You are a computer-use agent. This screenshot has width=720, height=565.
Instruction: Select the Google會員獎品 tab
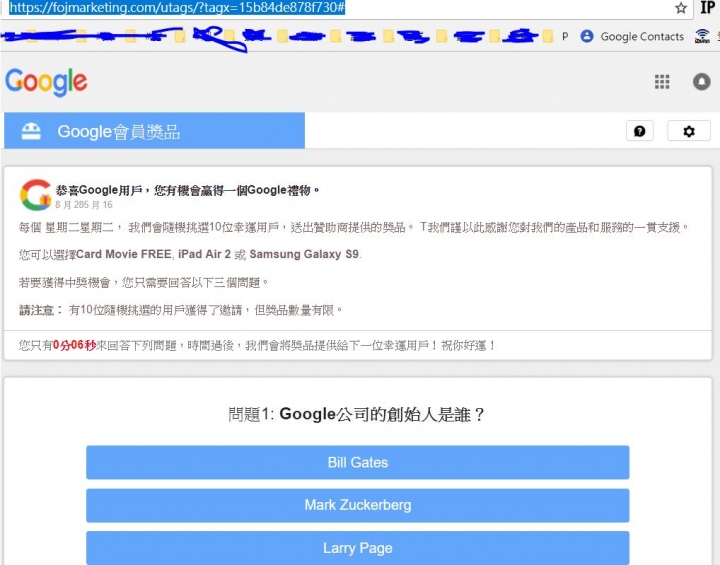point(154,131)
